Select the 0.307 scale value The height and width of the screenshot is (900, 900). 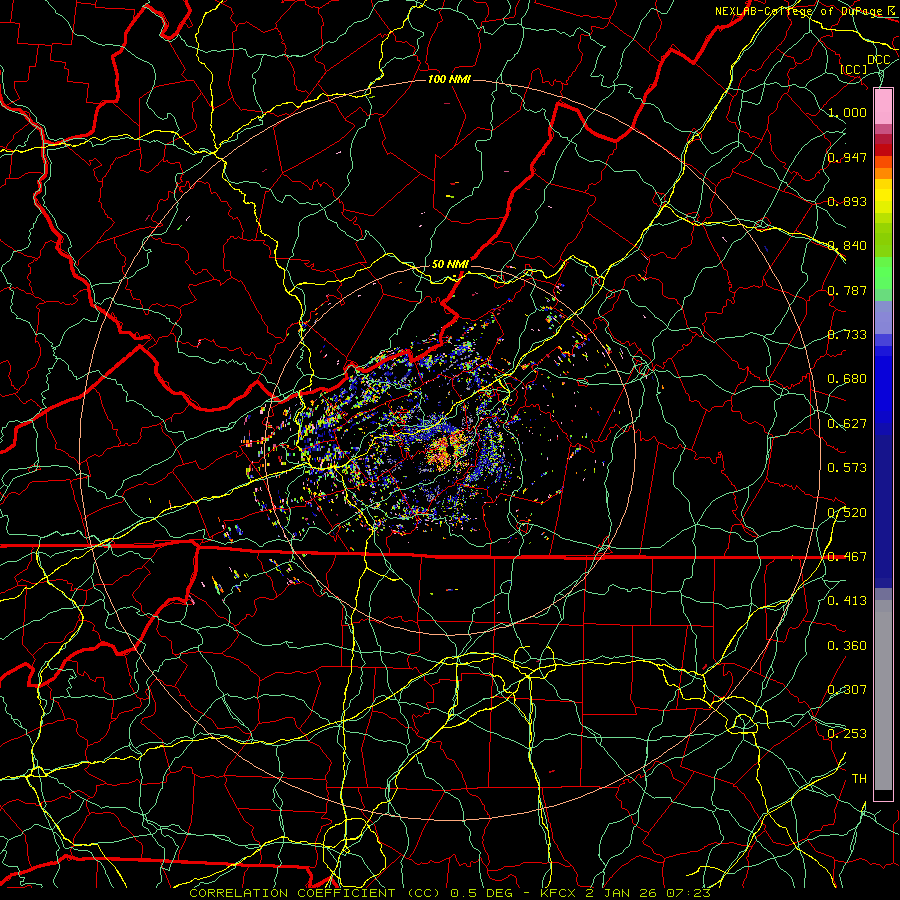pyautogui.click(x=847, y=690)
